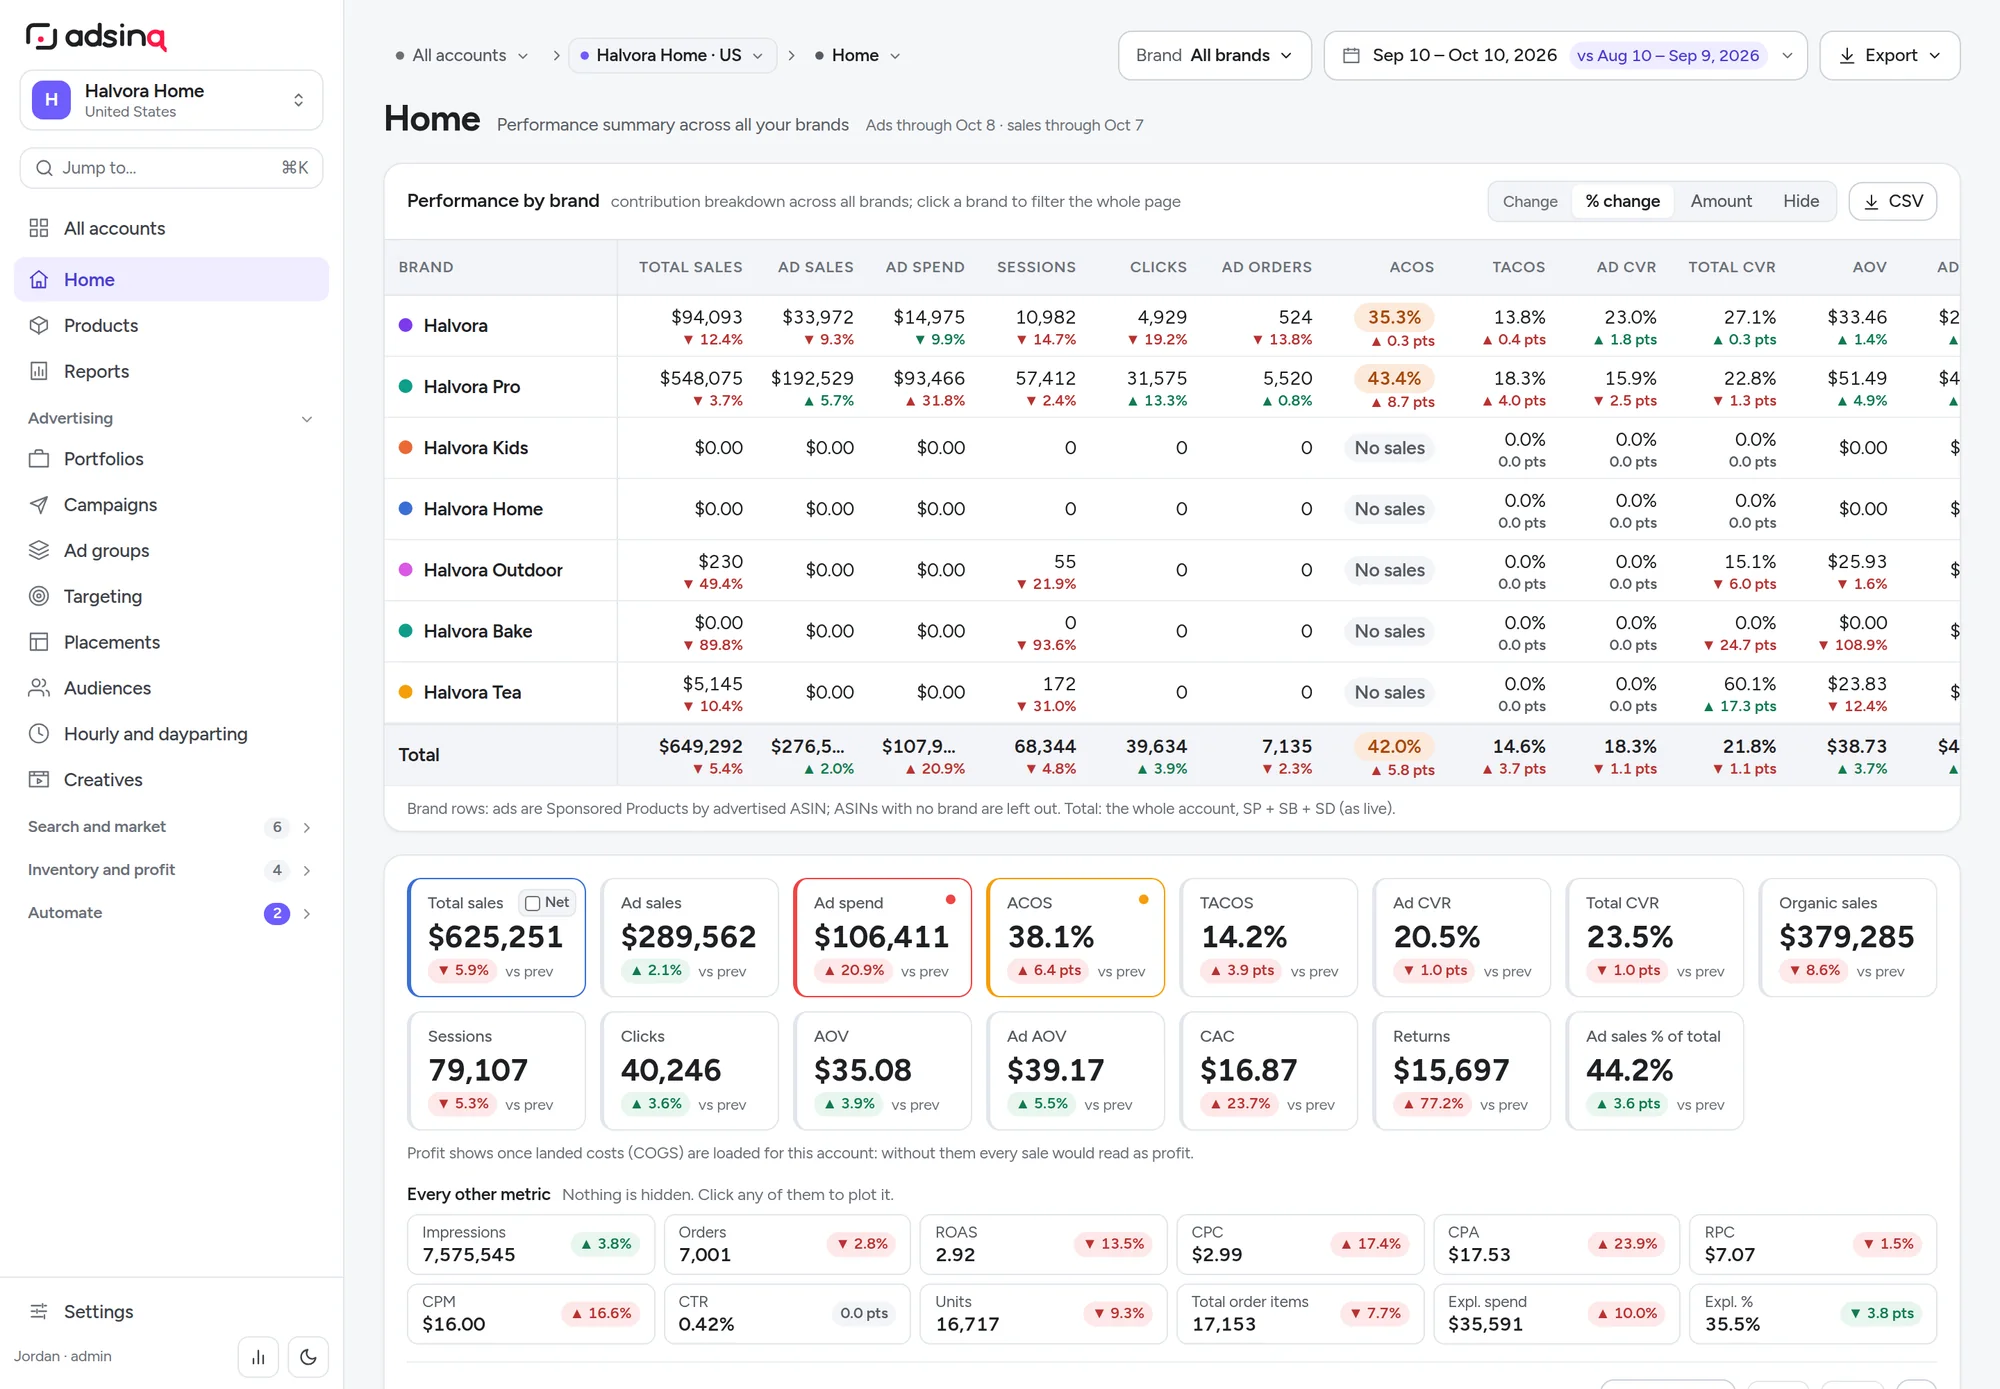Click the calendar icon in date range
Image resolution: width=2000 pixels, height=1389 pixels.
pos(1351,55)
